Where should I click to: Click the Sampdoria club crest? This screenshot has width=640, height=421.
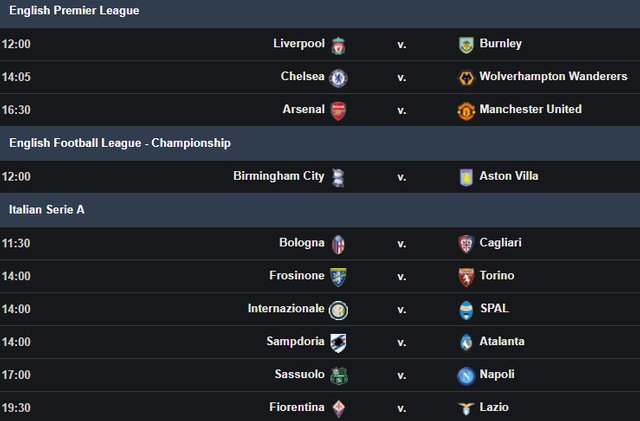click(339, 343)
